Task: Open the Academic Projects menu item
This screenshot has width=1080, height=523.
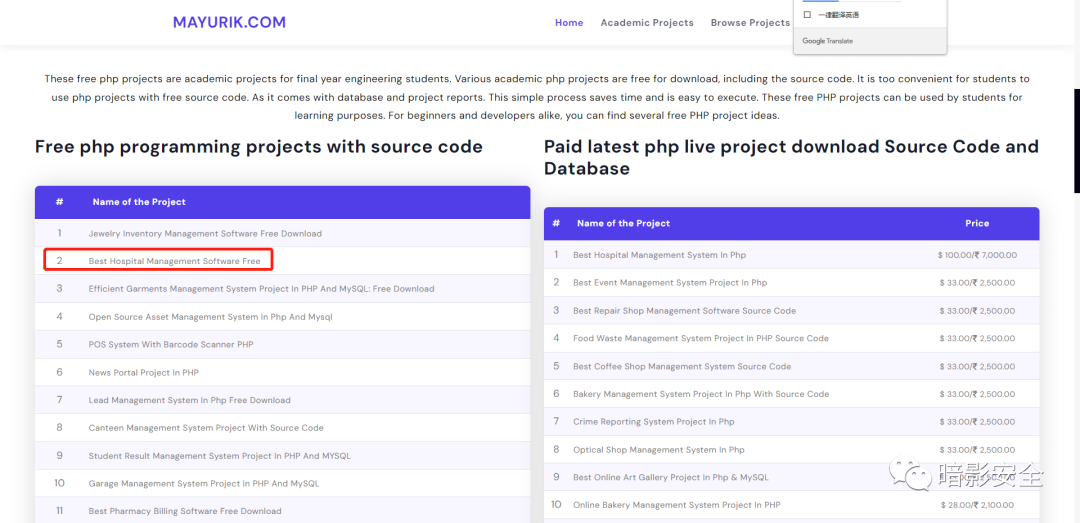Action: [x=646, y=23]
